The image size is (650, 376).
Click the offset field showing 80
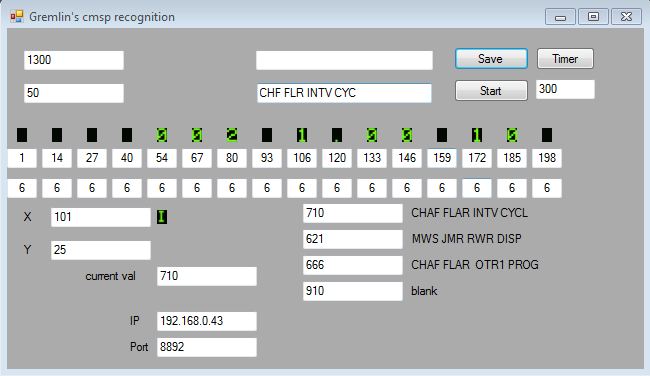[232, 158]
